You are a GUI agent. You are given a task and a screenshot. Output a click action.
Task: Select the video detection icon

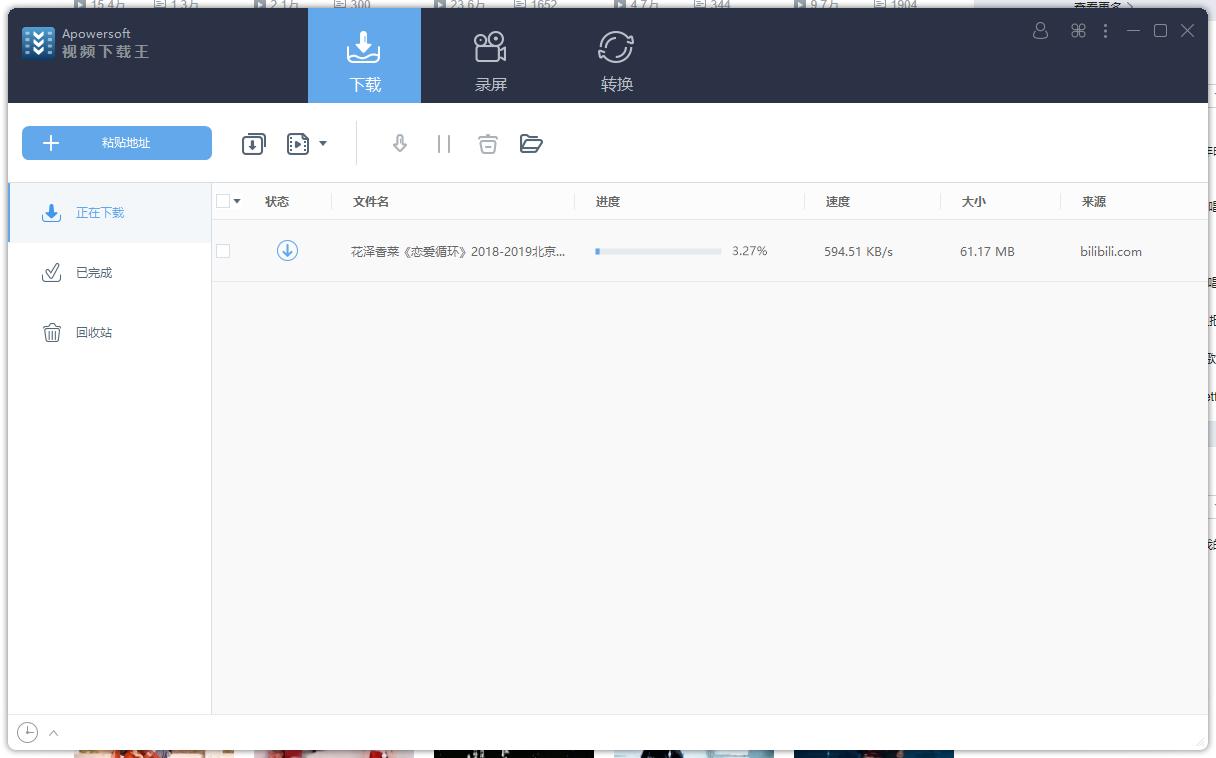pos(297,143)
